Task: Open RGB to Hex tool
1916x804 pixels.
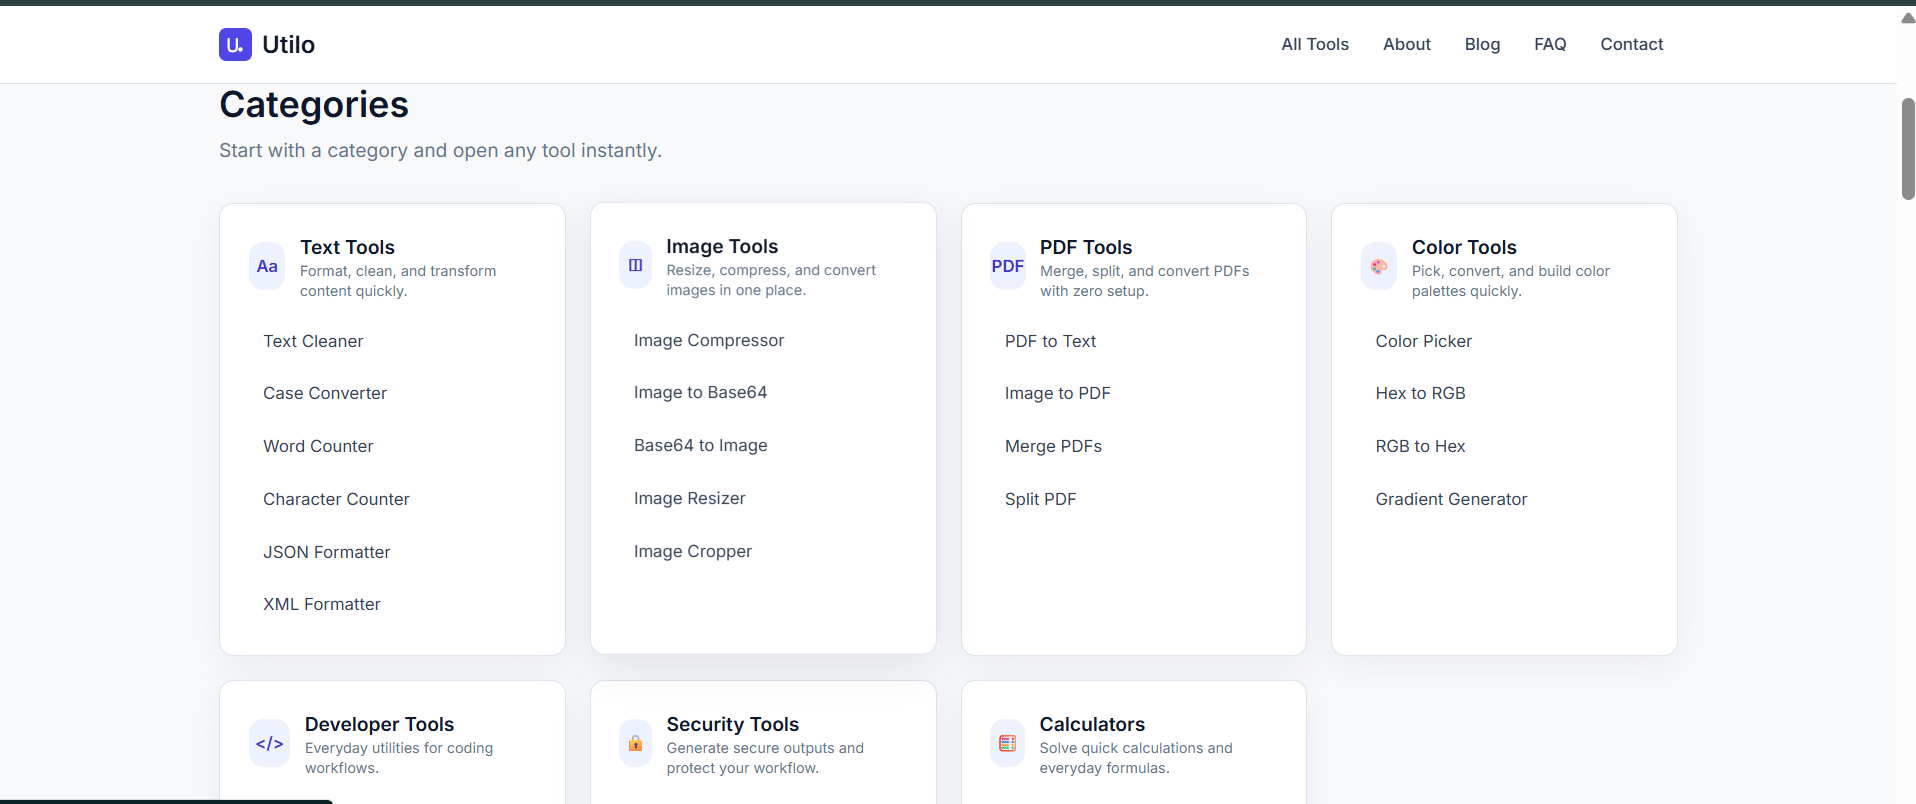Action: 1420,446
